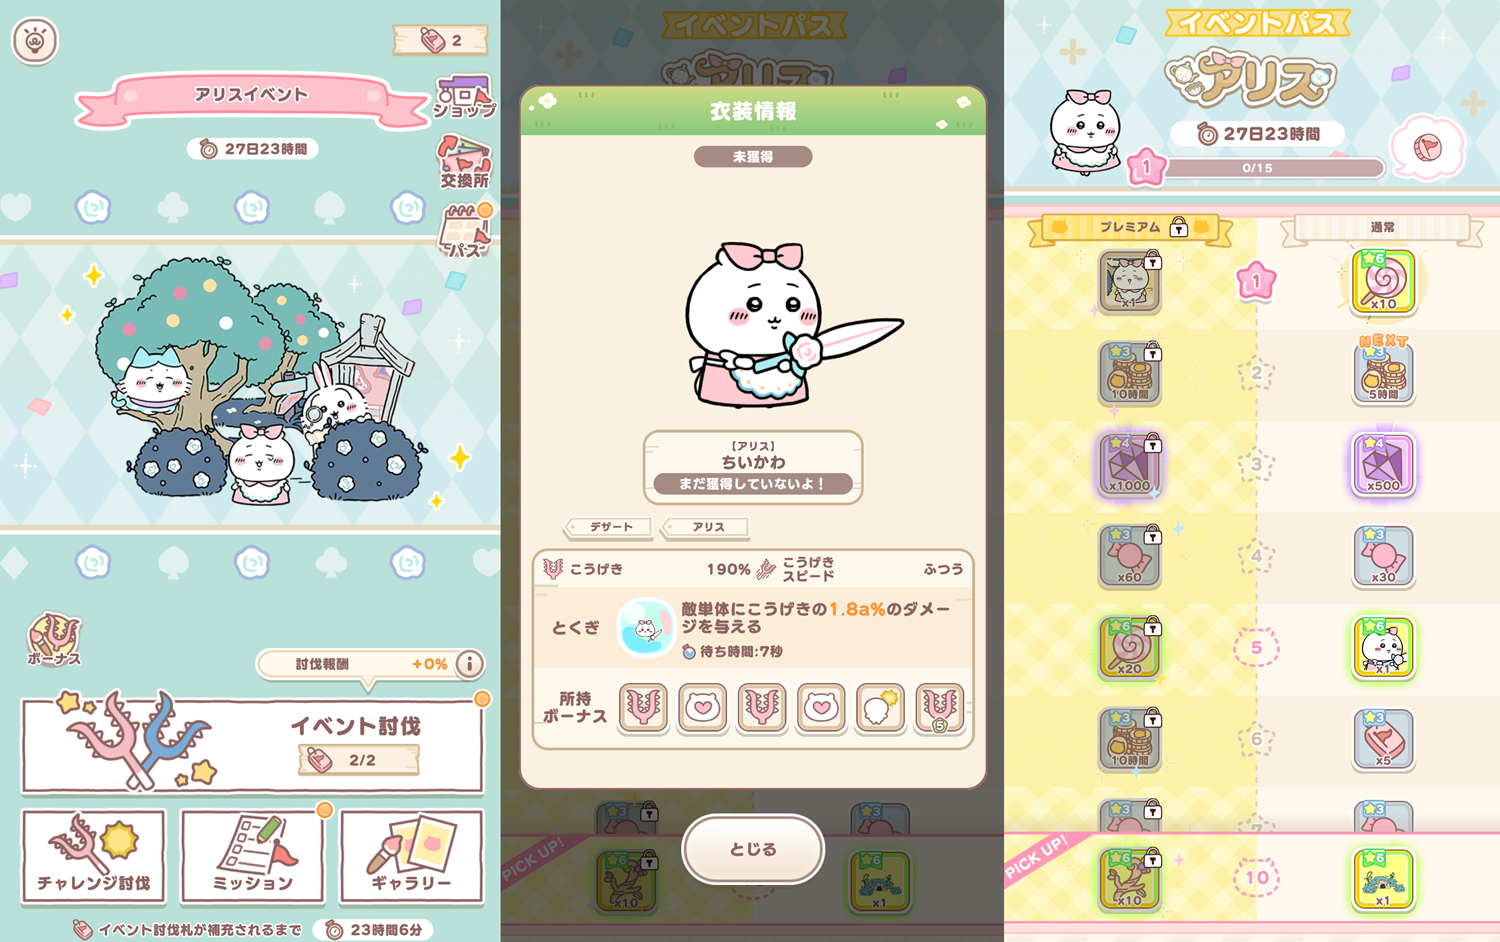Close the dialog with とじる

[753, 849]
